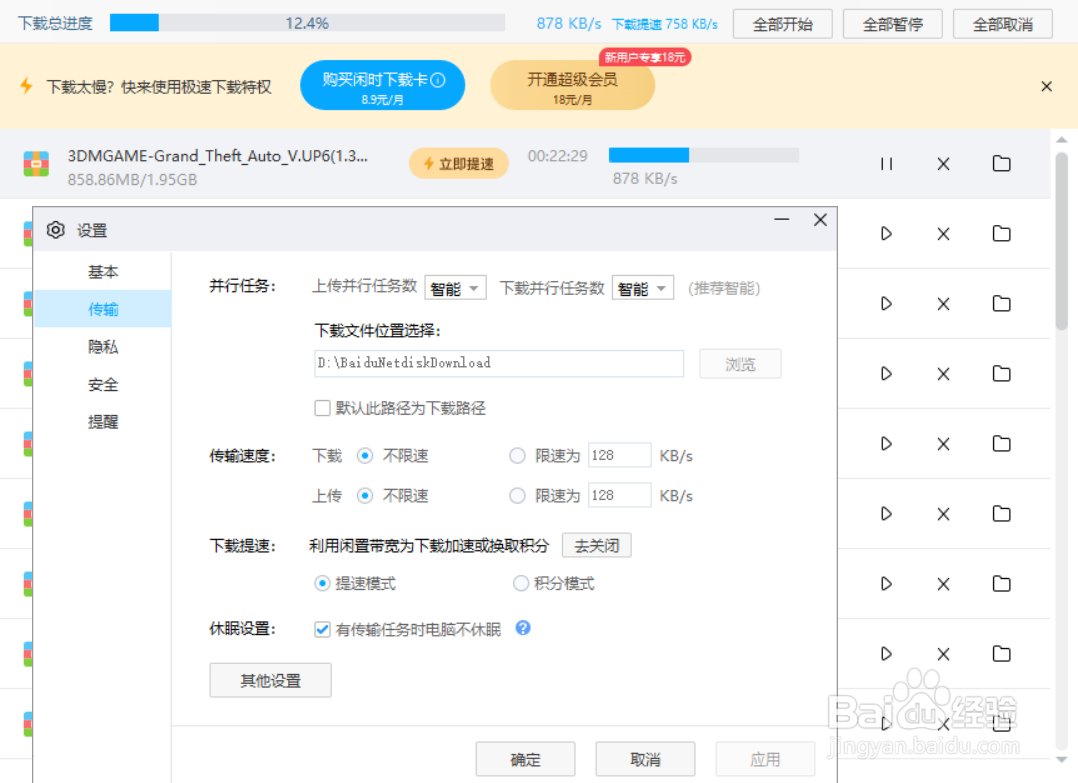
Task: Cancel the Grand_Theft_Auto_V download task
Action: [943, 164]
